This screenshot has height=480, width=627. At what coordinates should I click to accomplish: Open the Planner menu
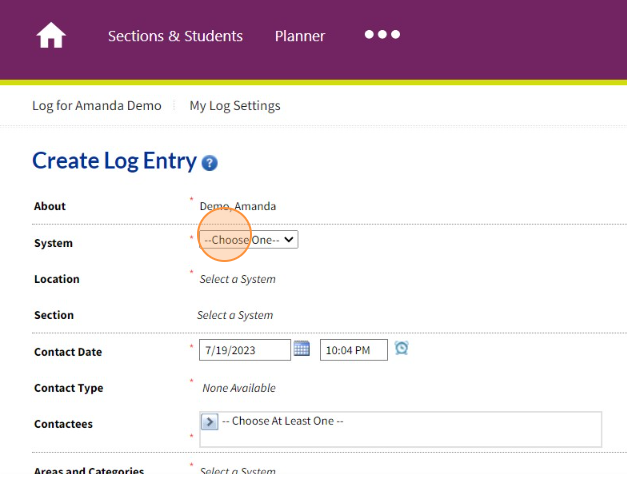point(300,36)
